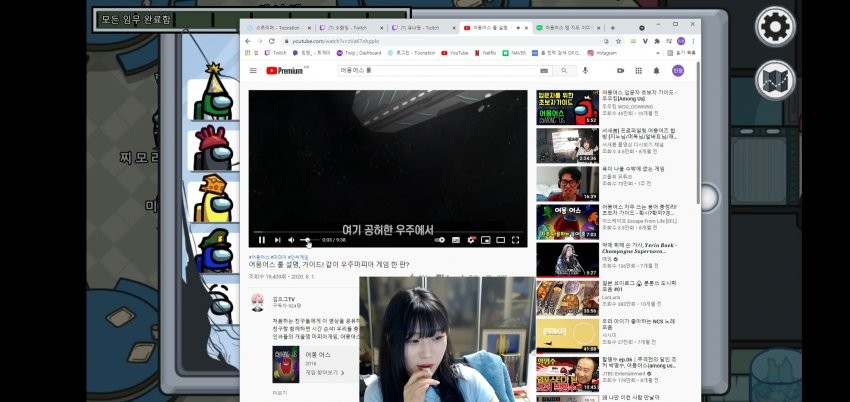This screenshot has height=402, width=850.
Task: Open the 41:59 suggested video thumbnail
Action: point(568,336)
